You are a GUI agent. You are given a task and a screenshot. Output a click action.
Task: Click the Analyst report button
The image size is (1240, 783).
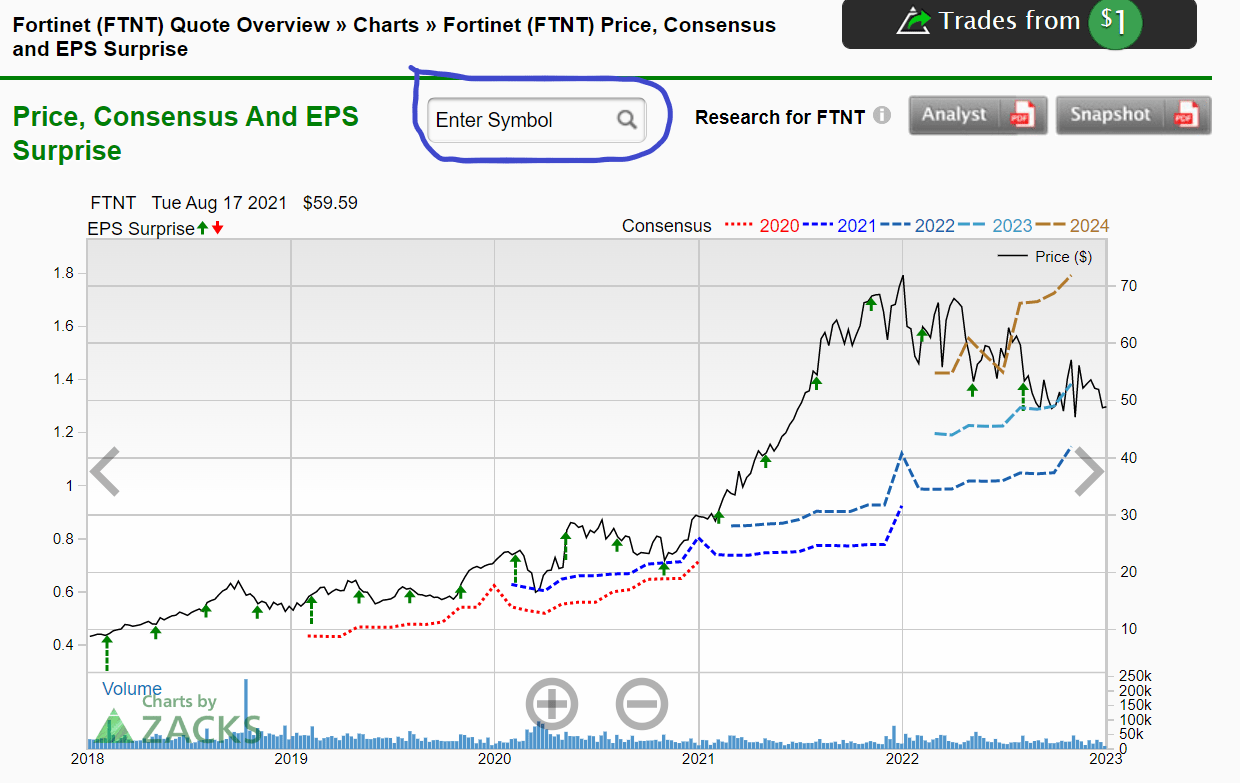coord(978,115)
